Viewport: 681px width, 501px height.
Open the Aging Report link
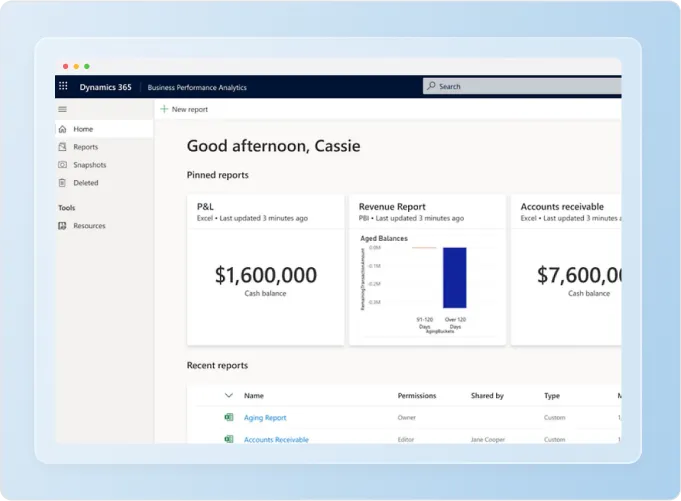(265, 418)
